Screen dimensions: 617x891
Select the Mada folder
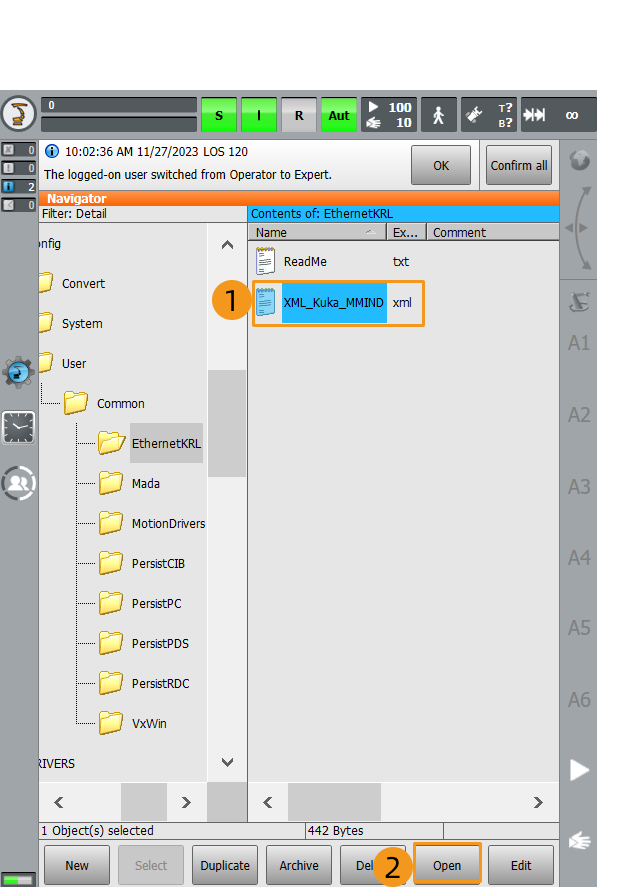pos(145,484)
